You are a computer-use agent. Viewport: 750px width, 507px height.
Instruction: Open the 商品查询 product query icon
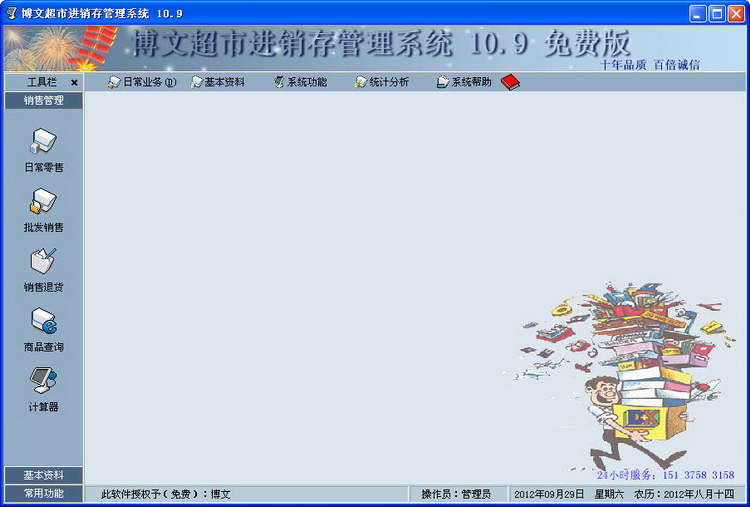(x=43, y=322)
